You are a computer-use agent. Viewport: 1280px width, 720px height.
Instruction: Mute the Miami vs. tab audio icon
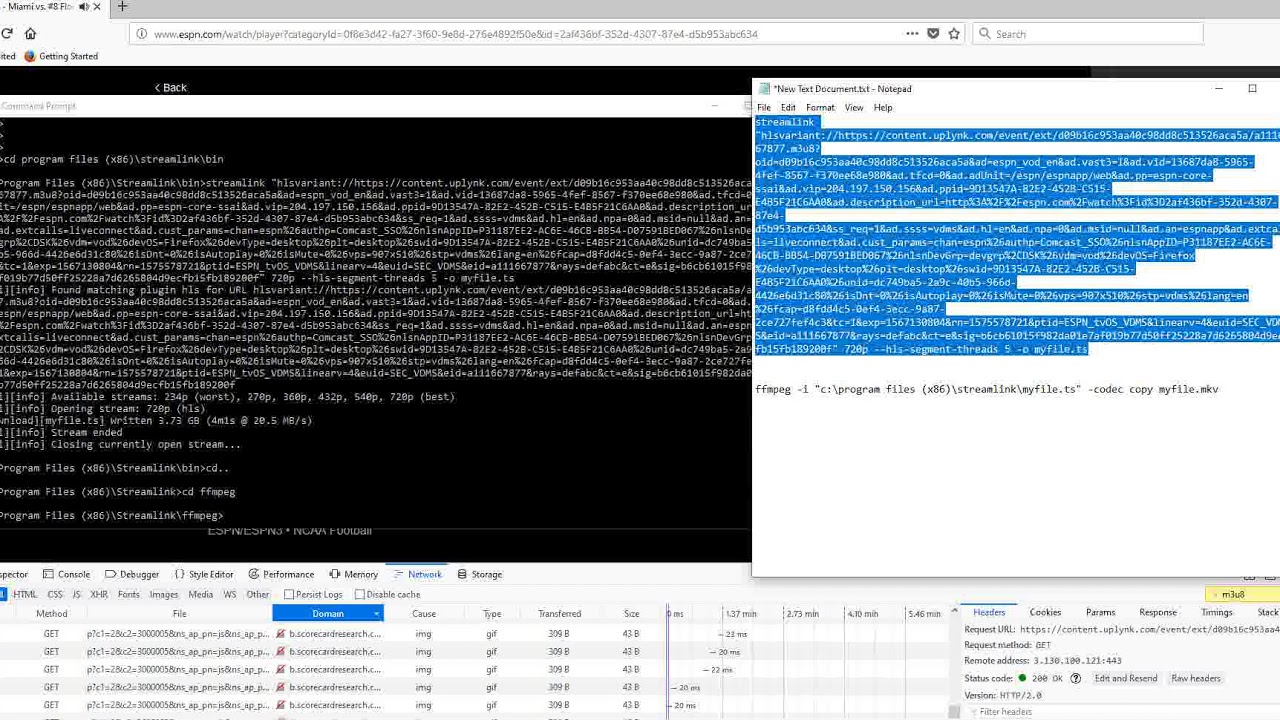point(84,7)
